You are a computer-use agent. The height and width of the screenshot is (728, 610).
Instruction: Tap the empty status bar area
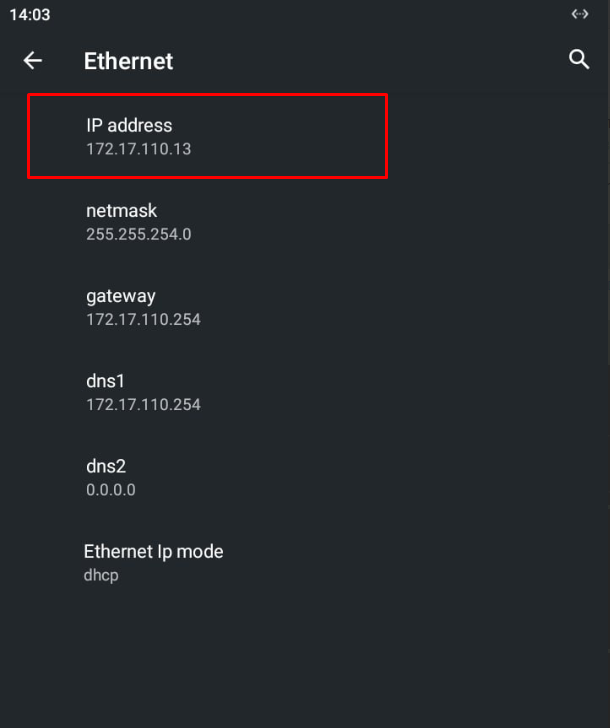pos(300,15)
